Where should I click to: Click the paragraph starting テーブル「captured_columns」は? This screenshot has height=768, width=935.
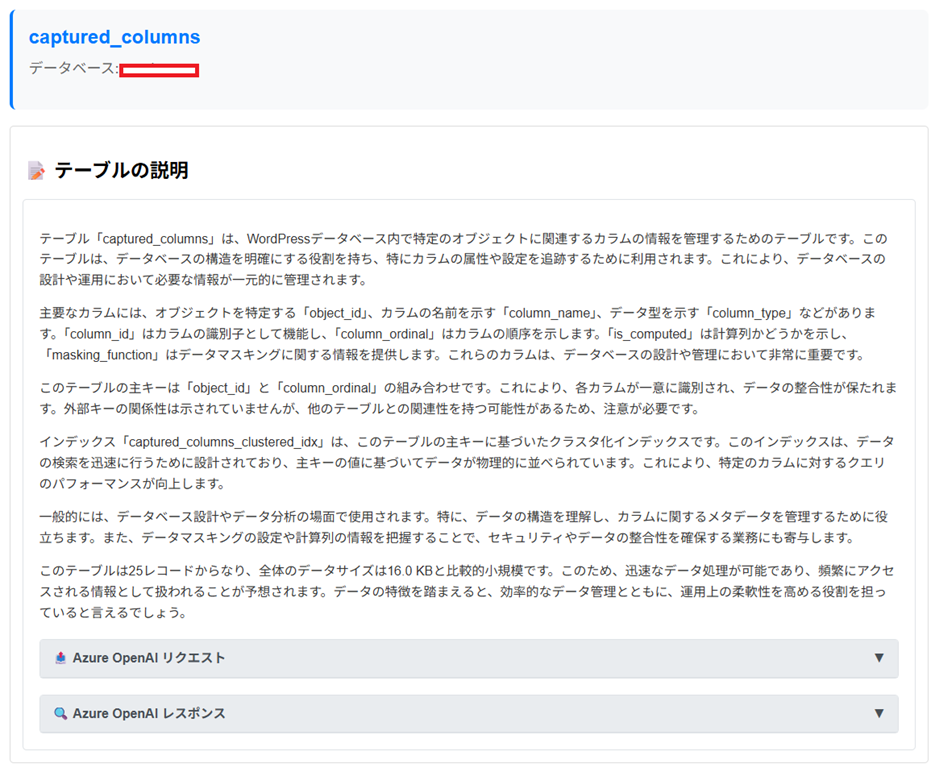click(465, 259)
